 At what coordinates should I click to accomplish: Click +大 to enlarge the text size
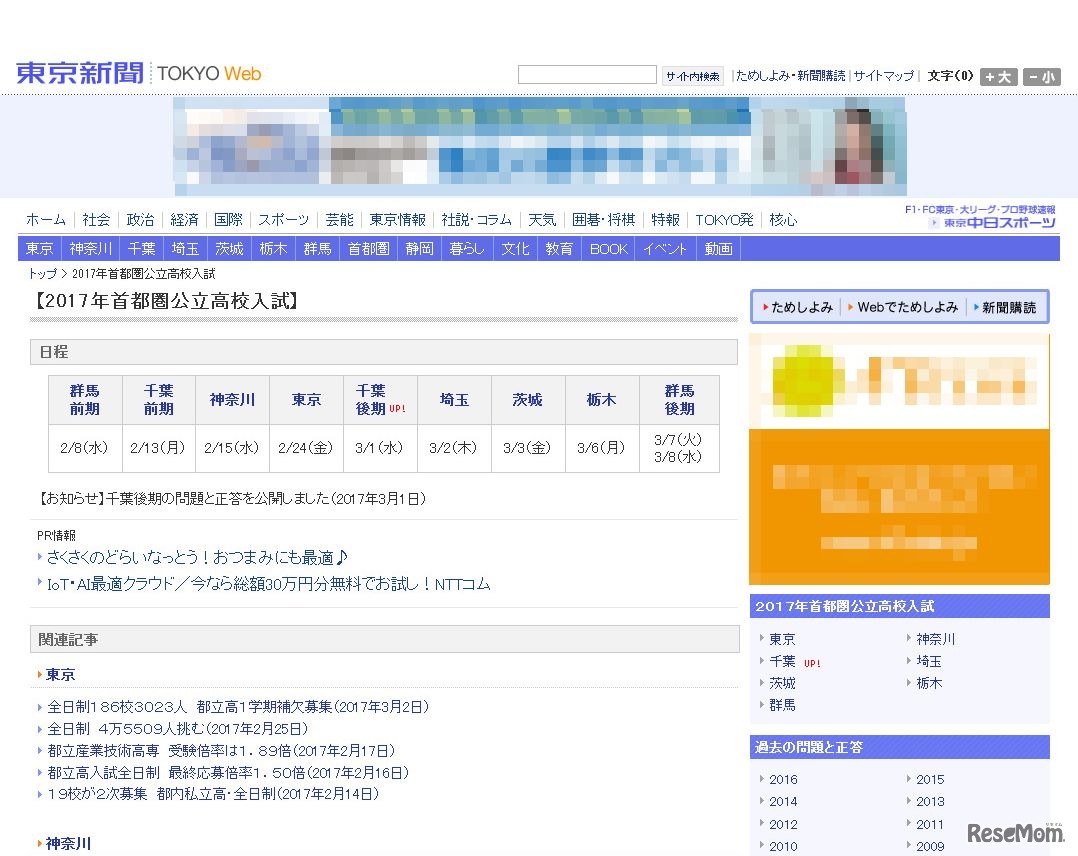tap(998, 76)
